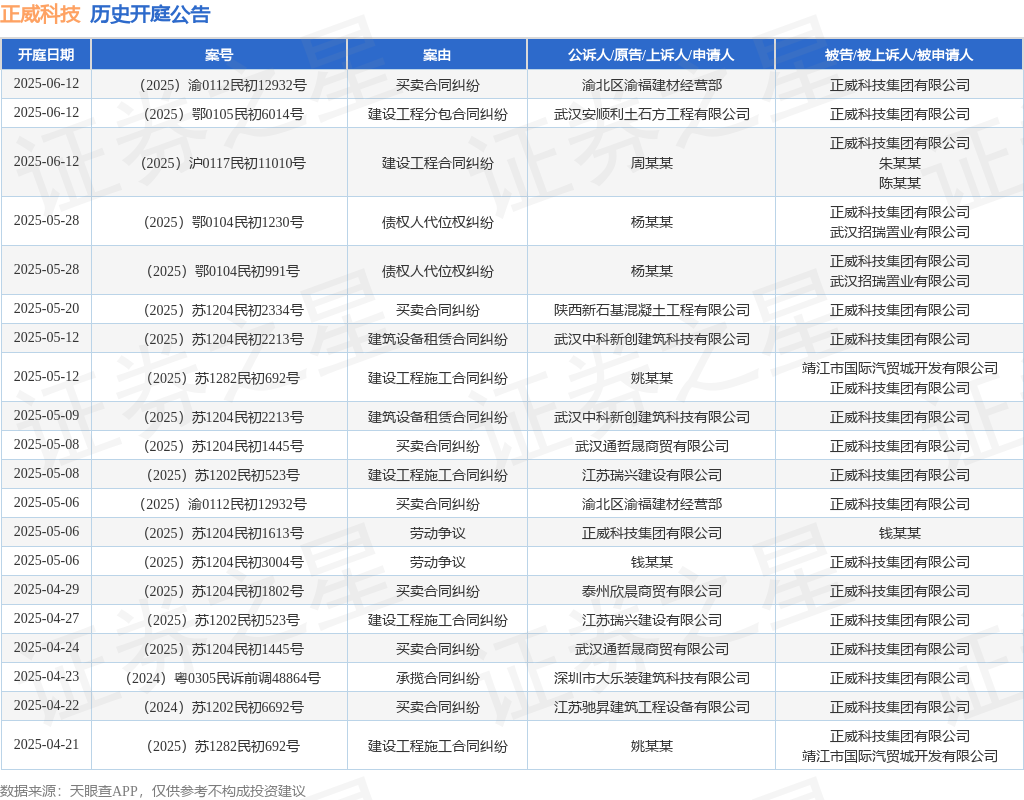Click the date 2025-05-20
This screenshot has height=800, width=1024.
pos(46,308)
